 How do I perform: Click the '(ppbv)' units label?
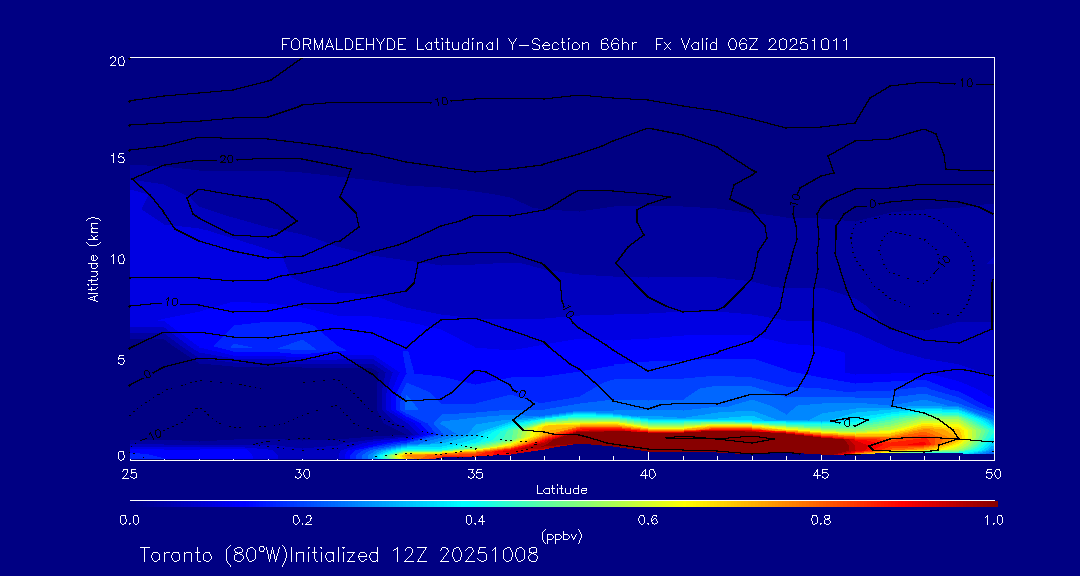[562, 535]
